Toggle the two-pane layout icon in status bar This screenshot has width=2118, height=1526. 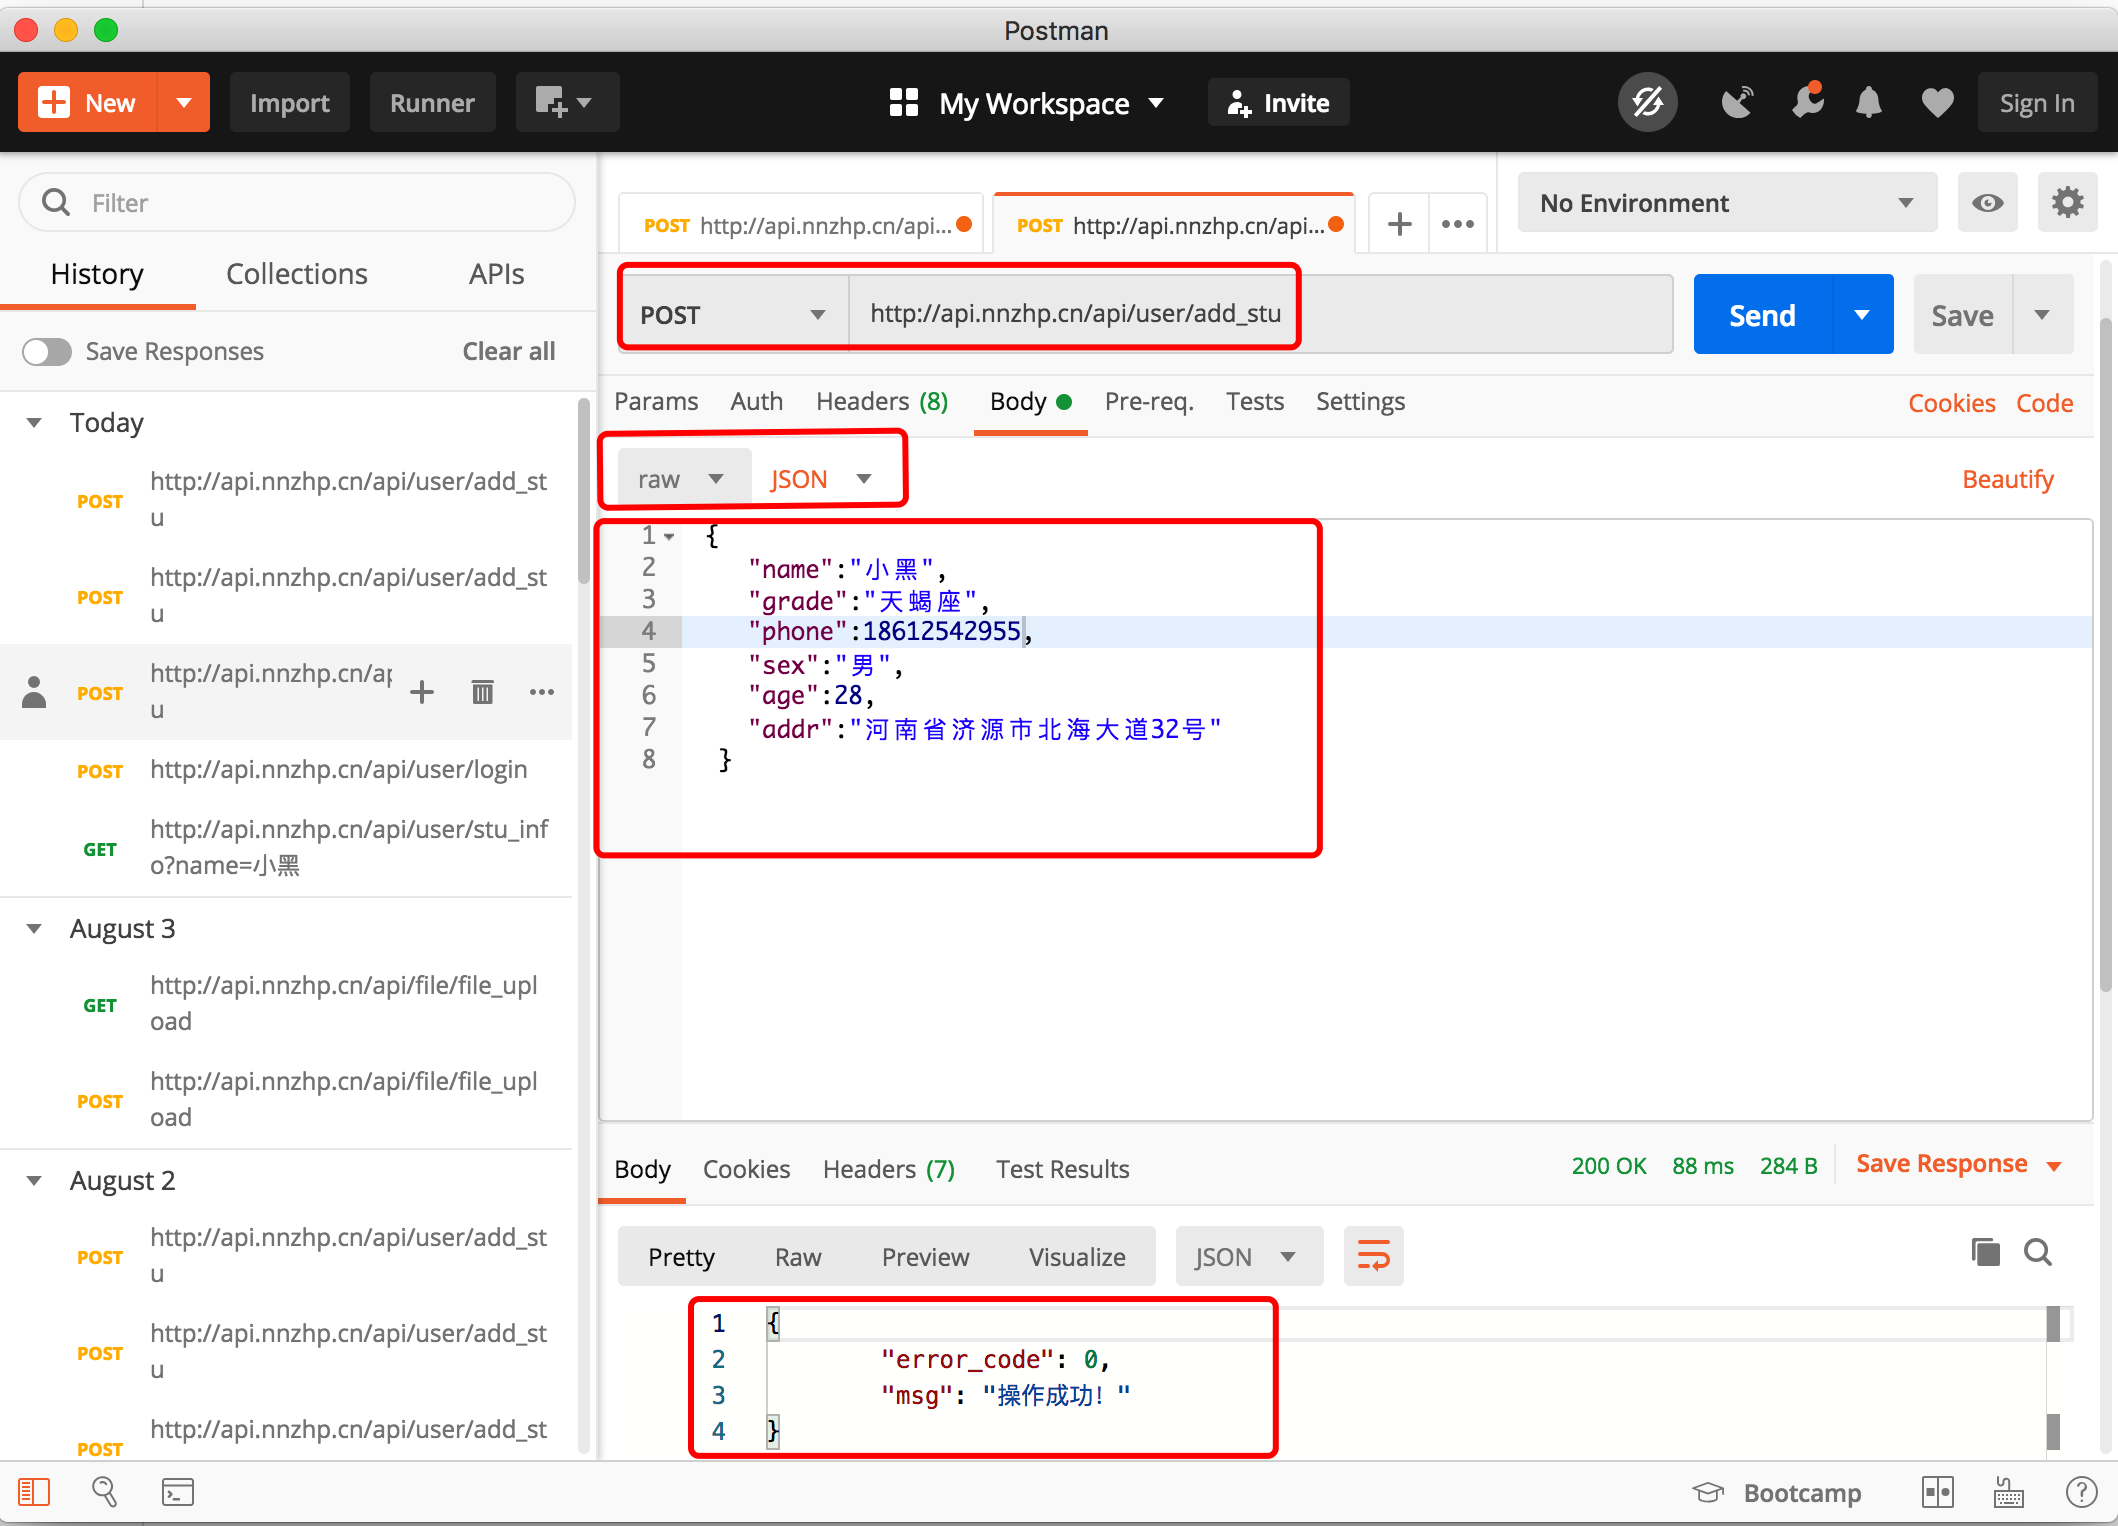1937,1492
